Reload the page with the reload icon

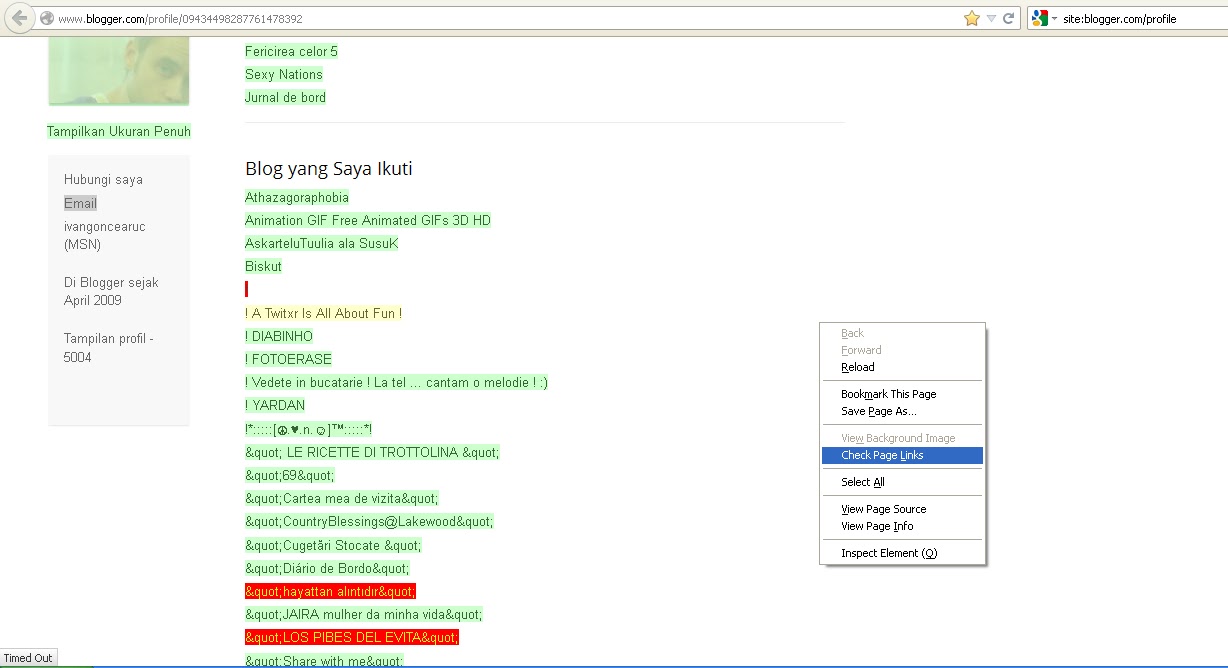[1008, 17]
